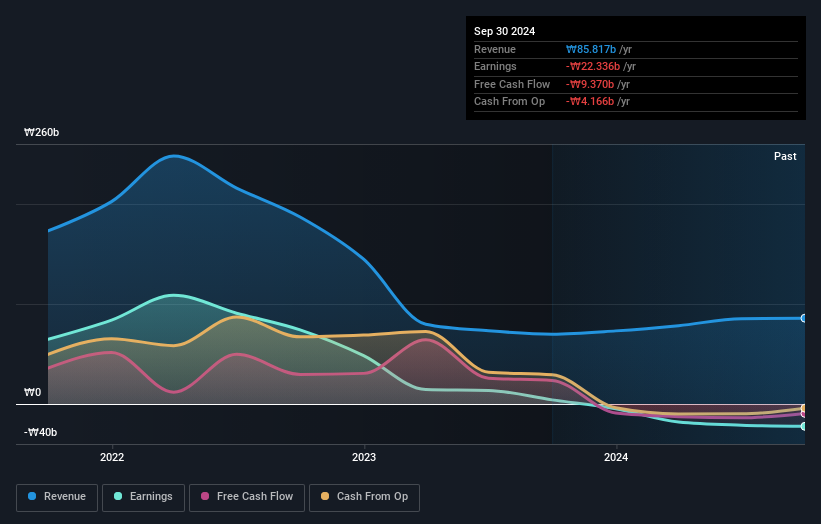Click the -₩9.370b free cash flow value
Viewport: 821px width, 524px height.
[x=590, y=84]
